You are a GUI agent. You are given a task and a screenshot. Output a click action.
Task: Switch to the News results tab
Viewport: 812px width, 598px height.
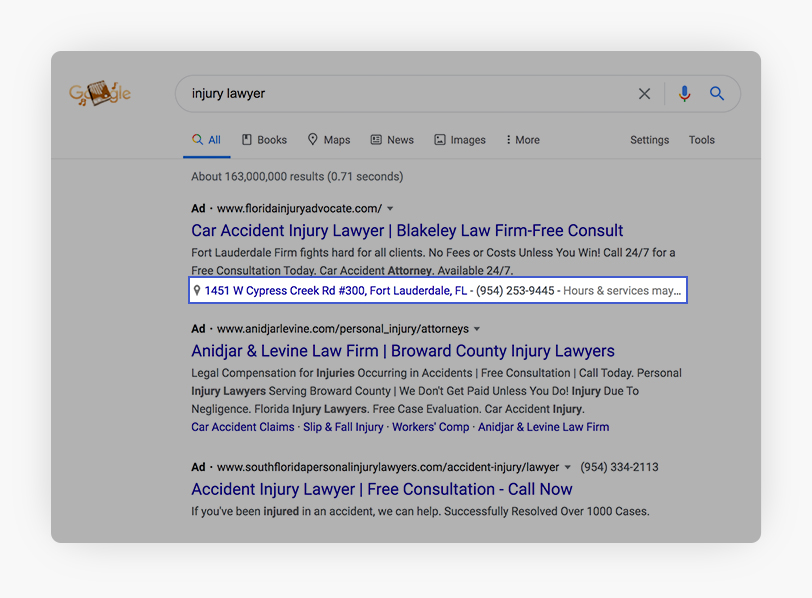pos(391,140)
